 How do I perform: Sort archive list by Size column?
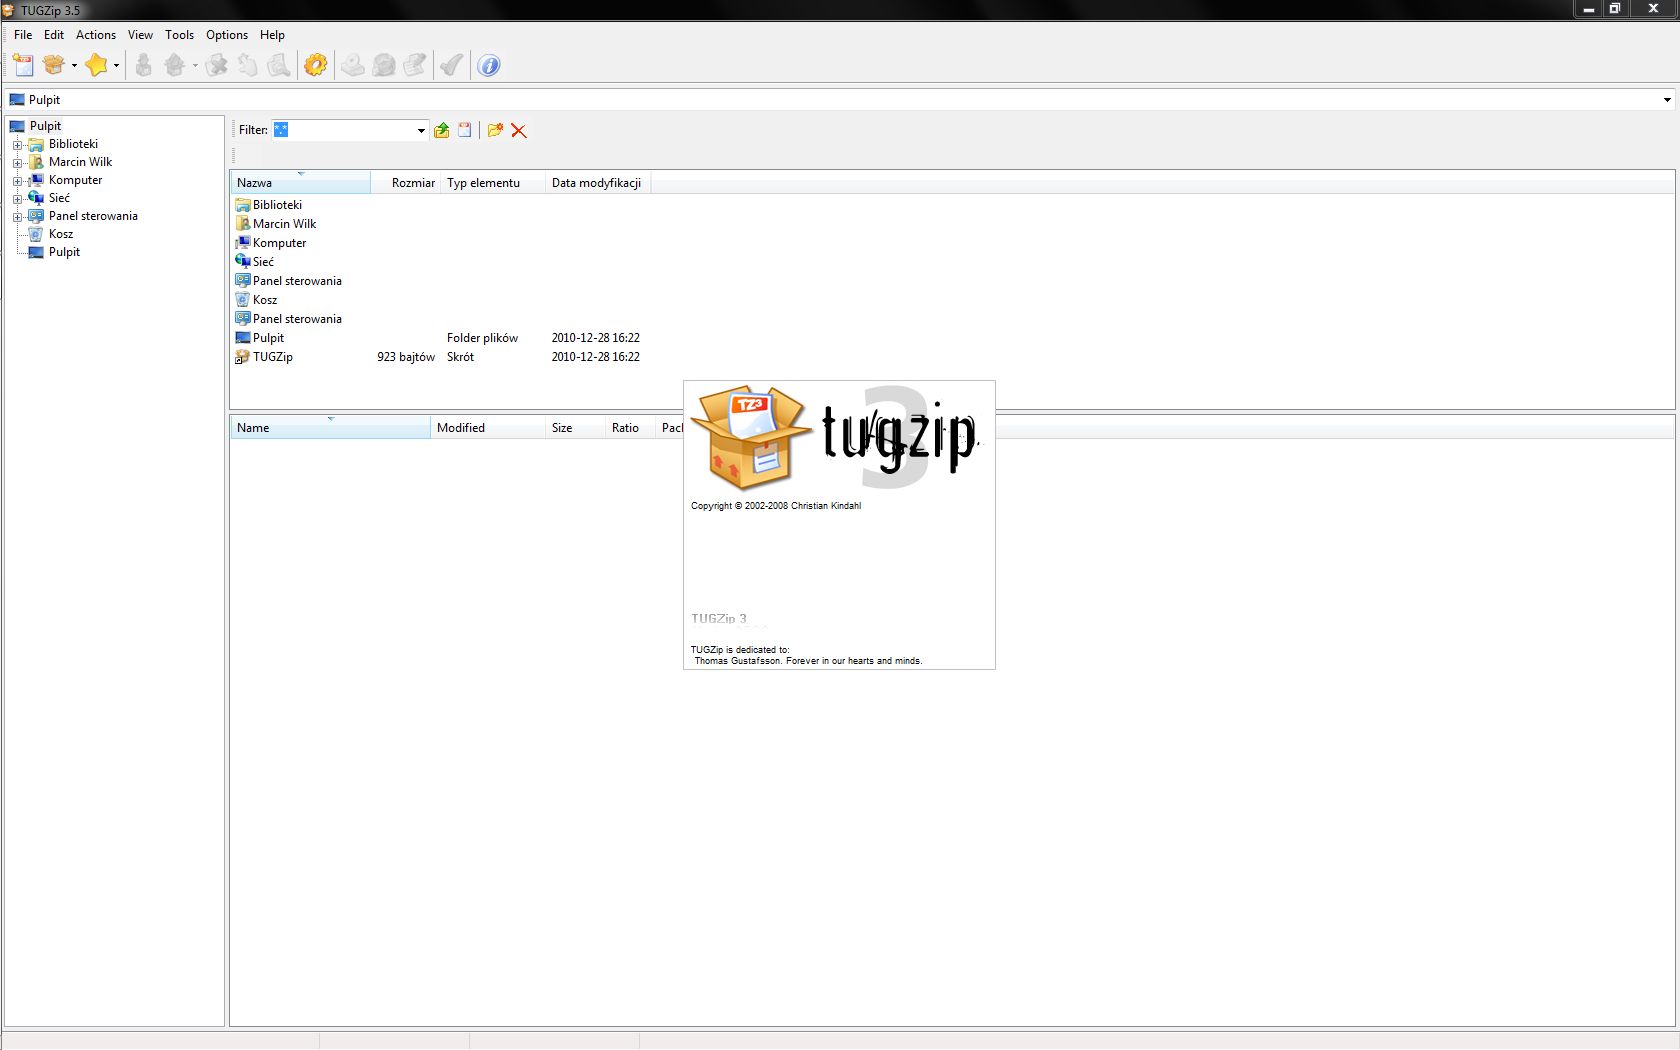(575, 427)
